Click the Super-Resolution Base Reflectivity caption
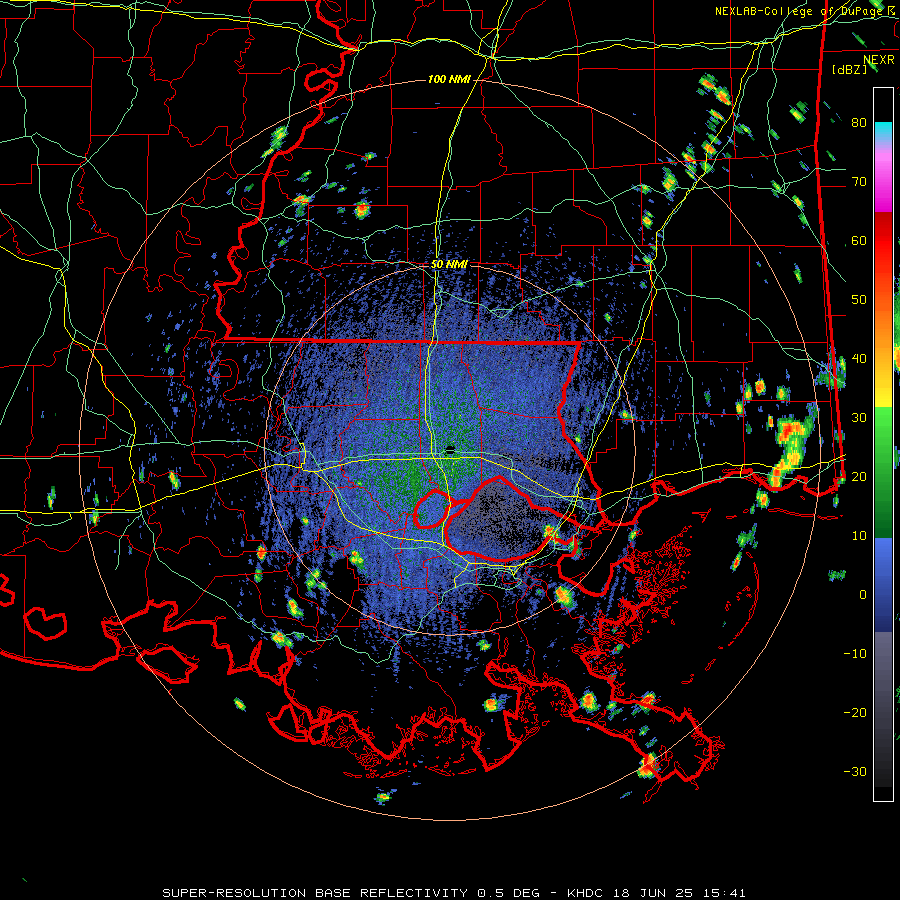Image resolution: width=900 pixels, height=900 pixels. pyautogui.click(x=455, y=893)
